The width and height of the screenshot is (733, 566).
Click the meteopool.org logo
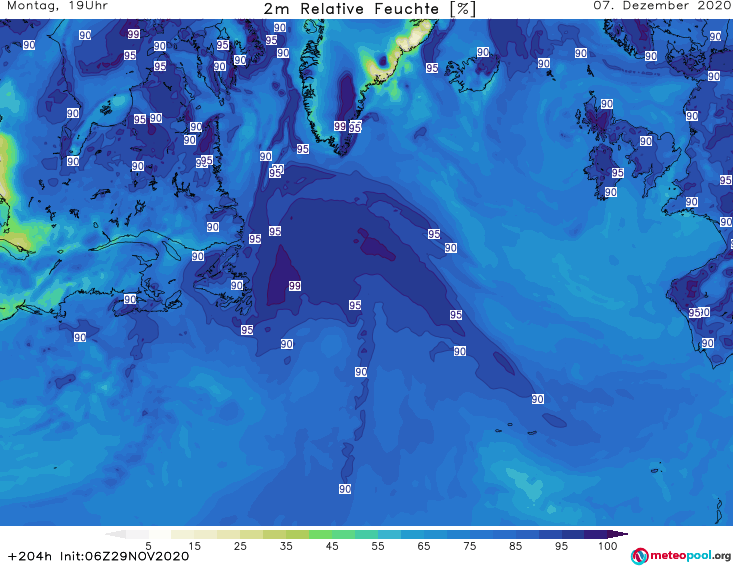681,556
